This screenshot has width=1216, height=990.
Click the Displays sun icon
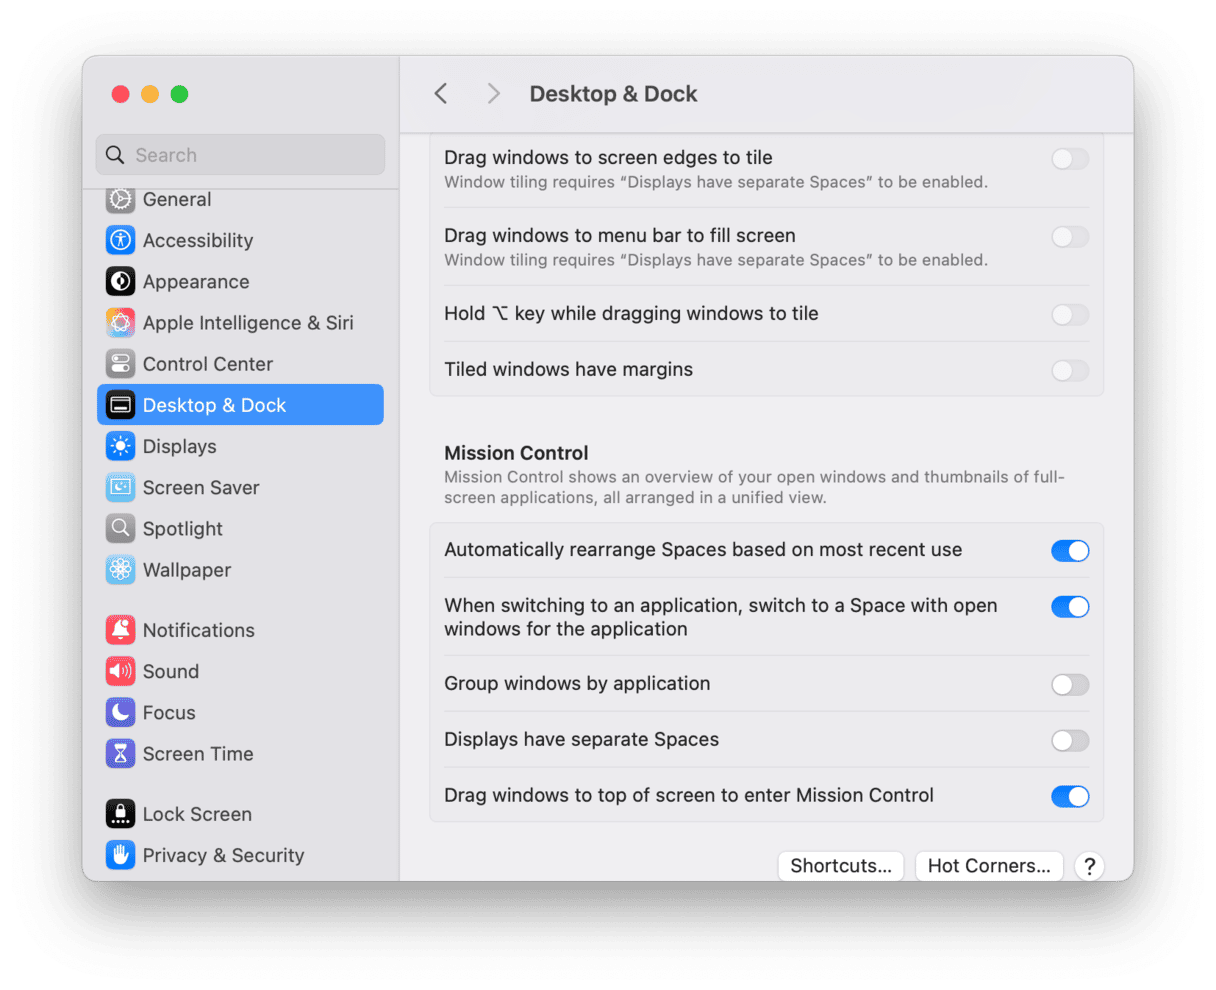120,446
